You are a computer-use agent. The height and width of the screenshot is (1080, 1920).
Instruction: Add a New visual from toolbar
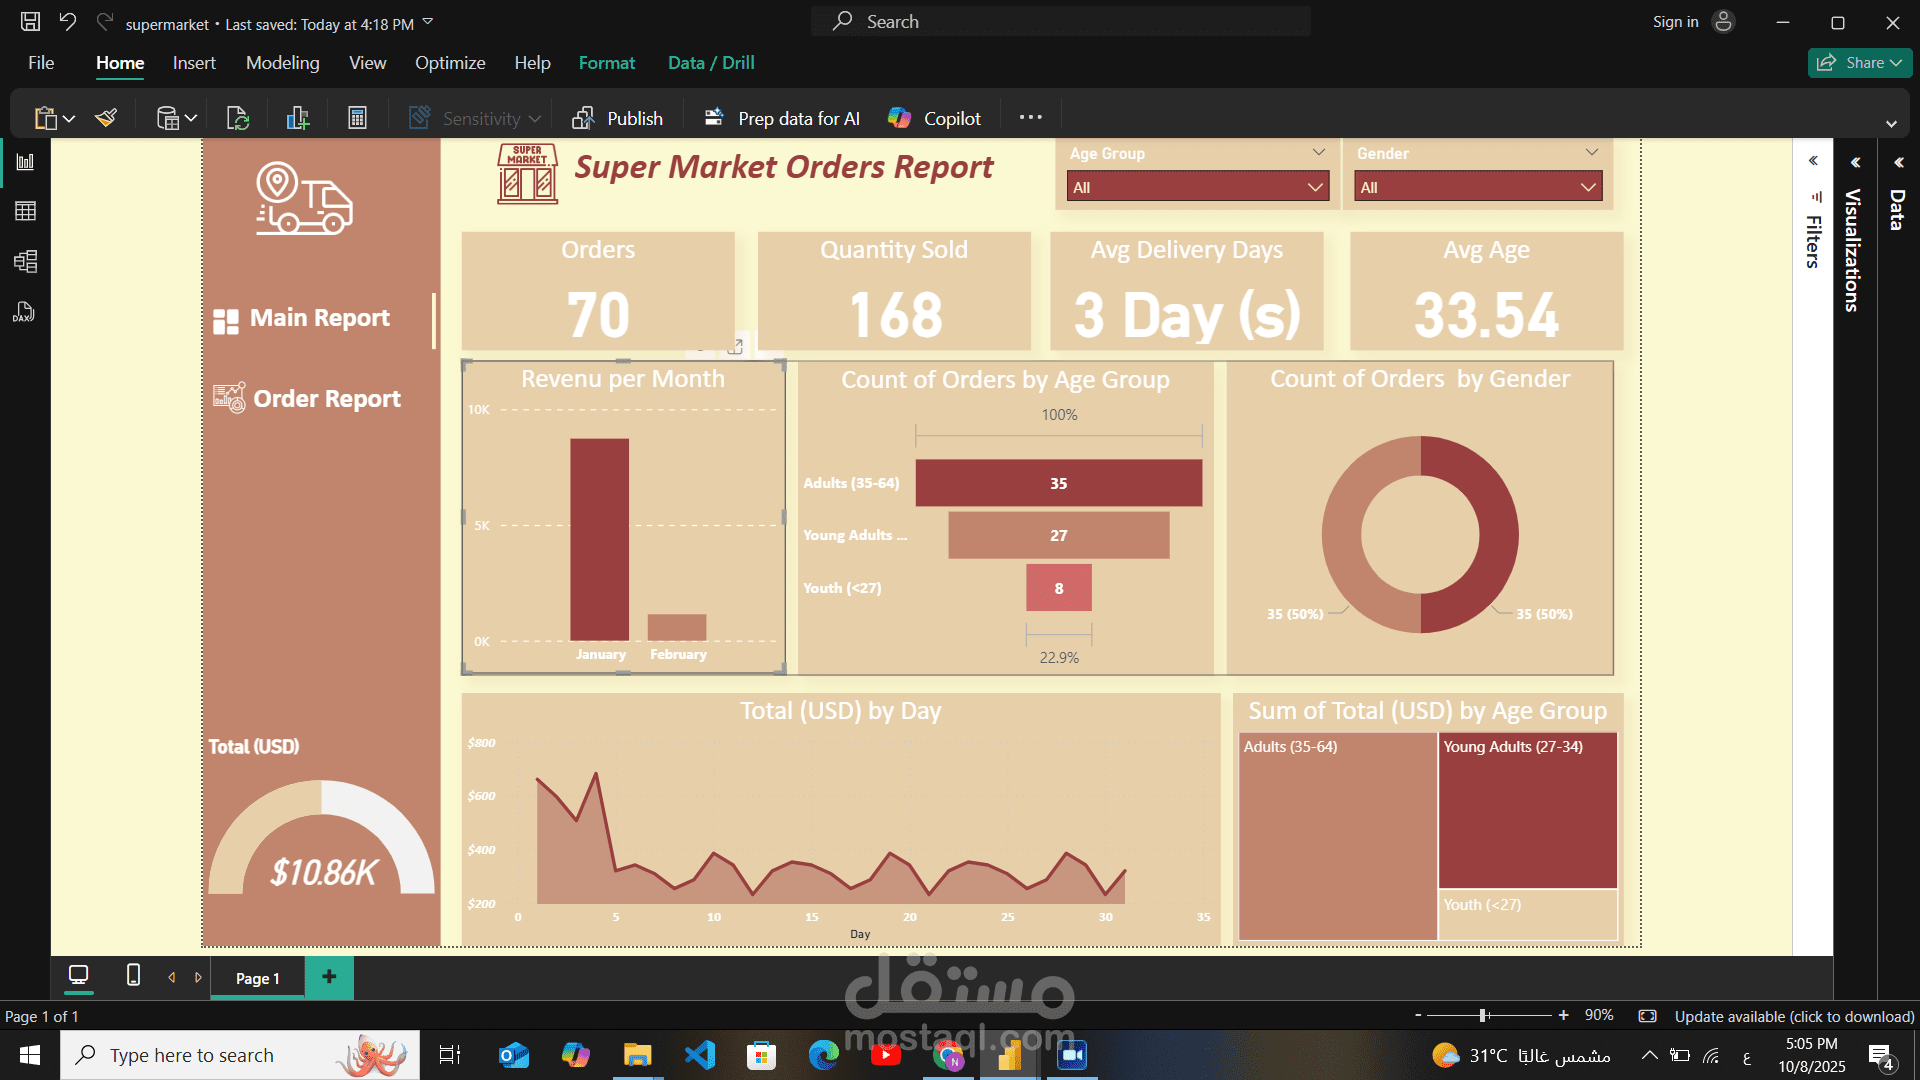297,118
